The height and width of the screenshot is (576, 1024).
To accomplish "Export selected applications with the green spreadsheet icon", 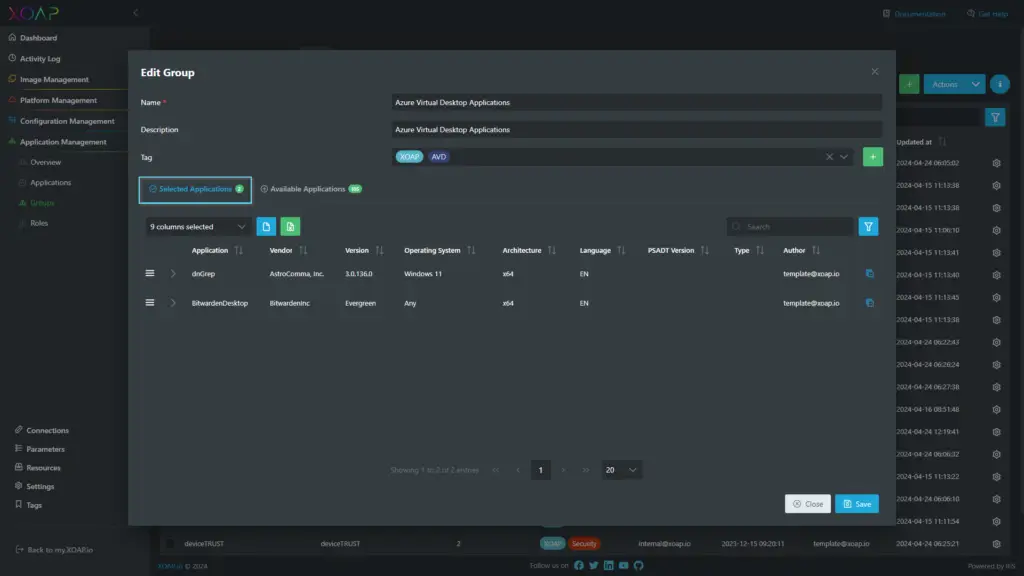I will pos(290,227).
